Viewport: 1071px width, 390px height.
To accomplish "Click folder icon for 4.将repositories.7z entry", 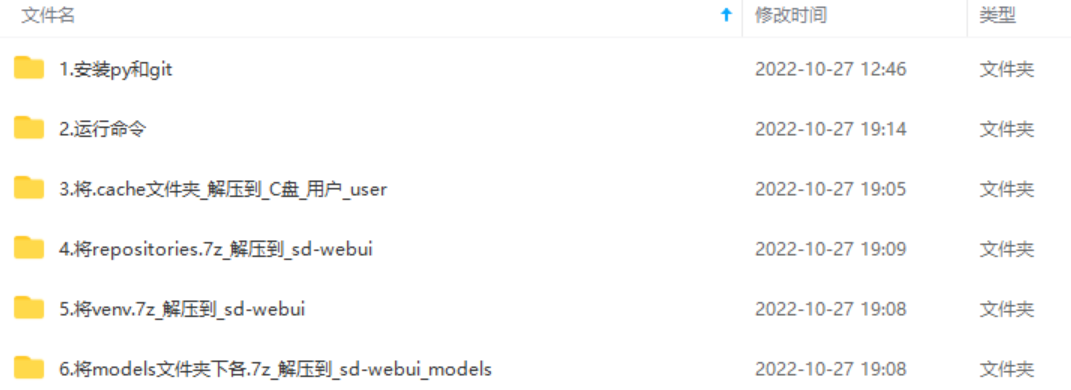I will coord(29,249).
